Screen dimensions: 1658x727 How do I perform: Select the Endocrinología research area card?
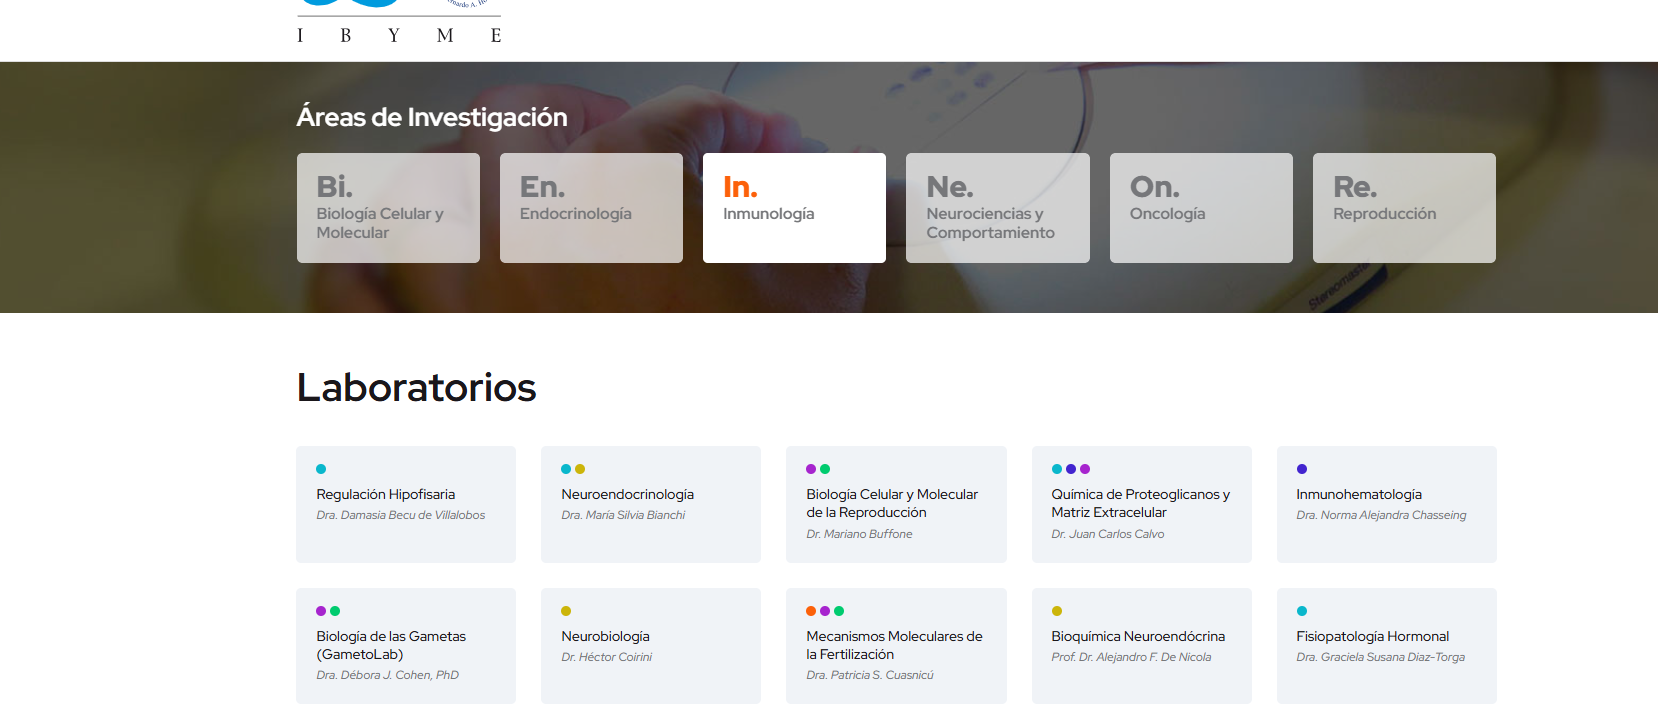(x=591, y=208)
